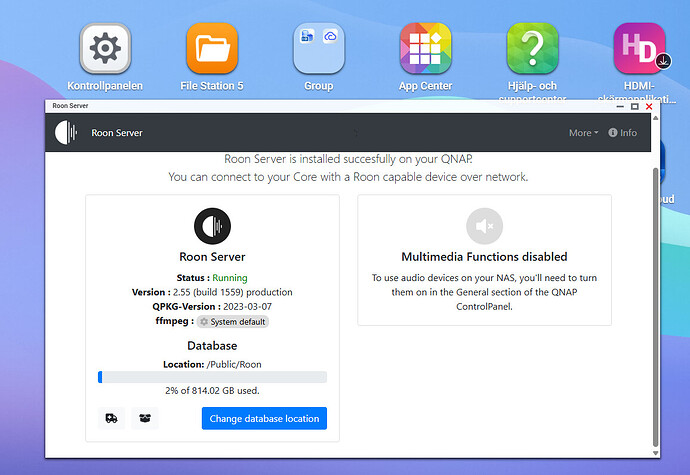The image size is (690, 475).
Task: Open the App Center icon
Action: 425,48
